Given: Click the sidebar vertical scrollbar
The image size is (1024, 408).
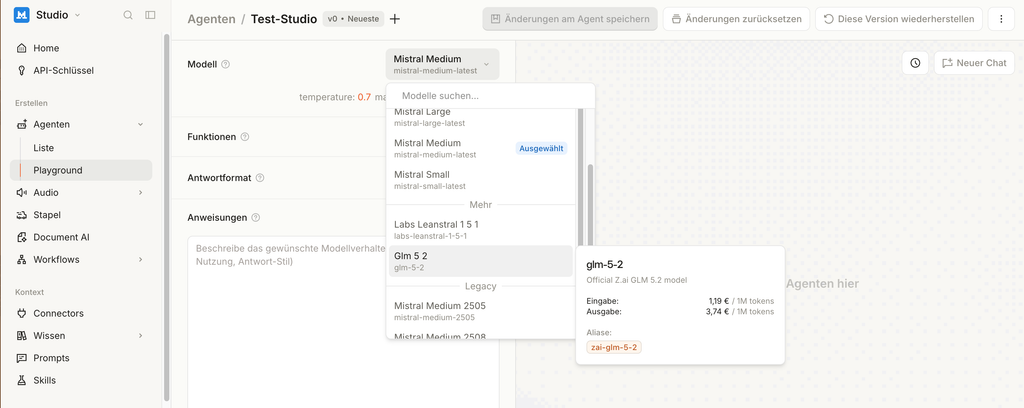Looking at the screenshot, I should [167, 215].
